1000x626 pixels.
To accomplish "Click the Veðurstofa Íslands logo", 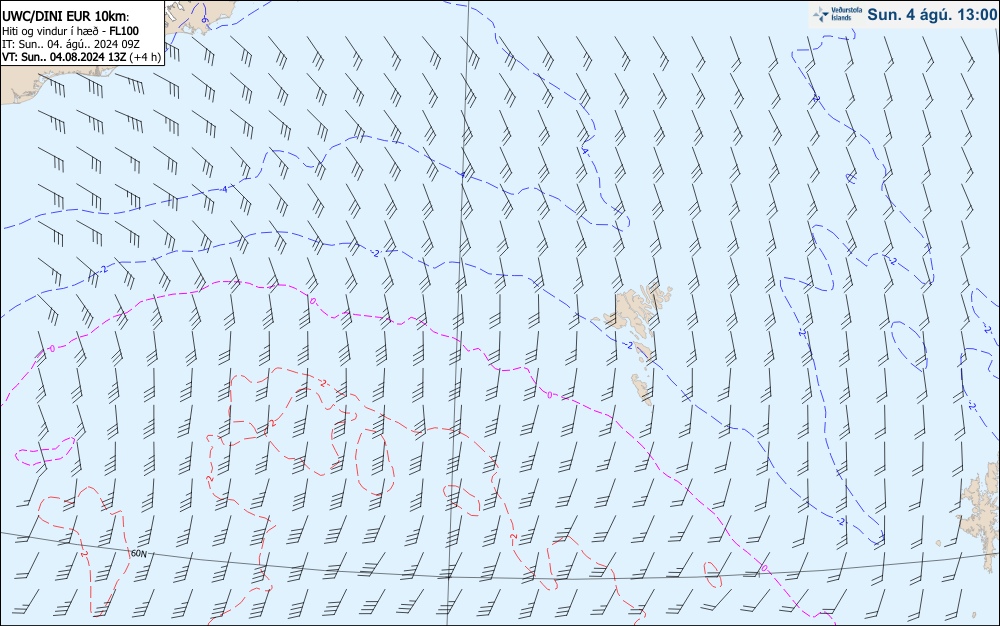I will tap(837, 14).
